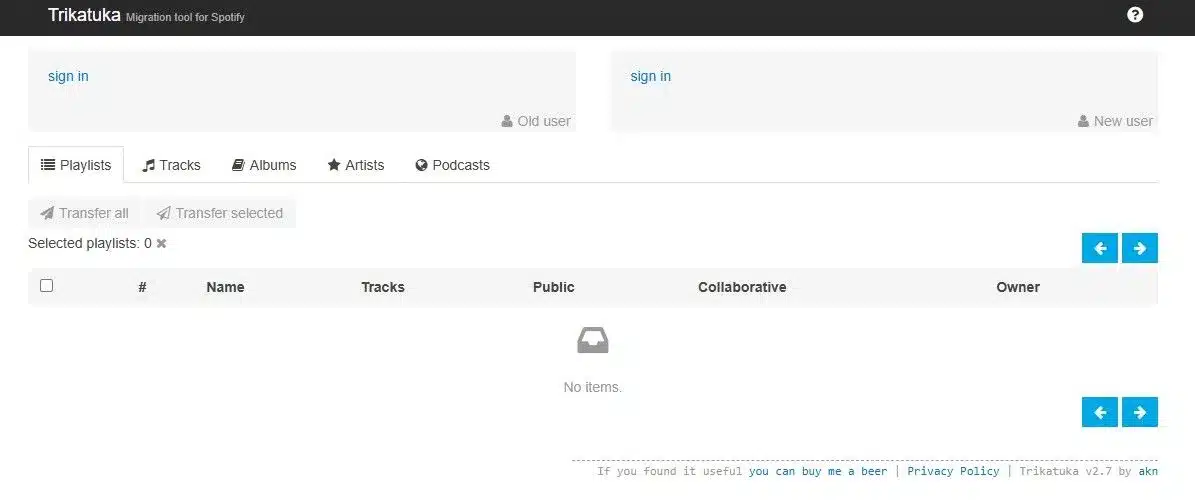Click the bottom previous page arrow button
Viewport: 1195px width, 500px height.
pos(1100,412)
